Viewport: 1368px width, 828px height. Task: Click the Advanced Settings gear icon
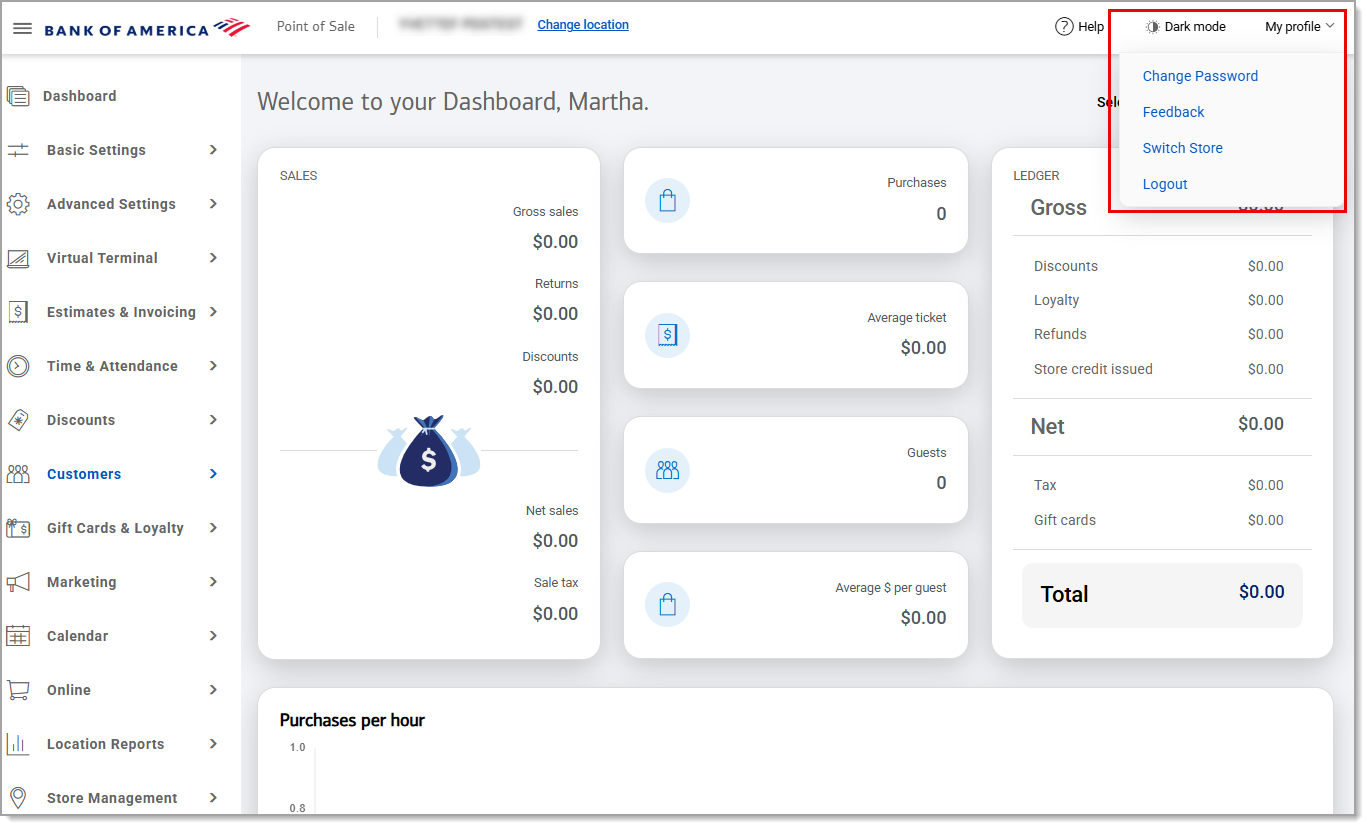click(18, 204)
